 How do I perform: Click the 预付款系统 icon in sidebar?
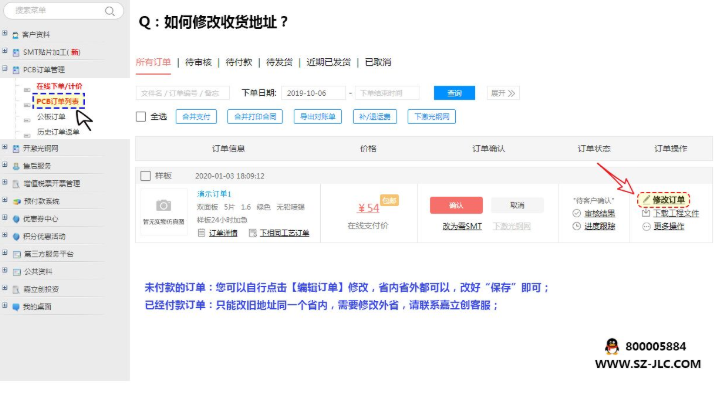point(14,200)
